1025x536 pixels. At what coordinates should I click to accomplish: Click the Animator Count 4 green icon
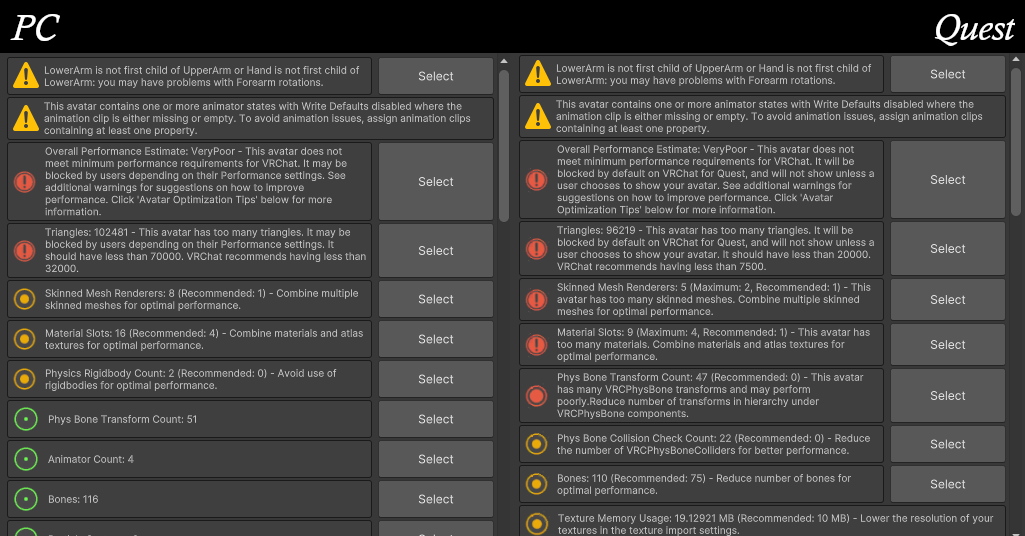click(26, 459)
